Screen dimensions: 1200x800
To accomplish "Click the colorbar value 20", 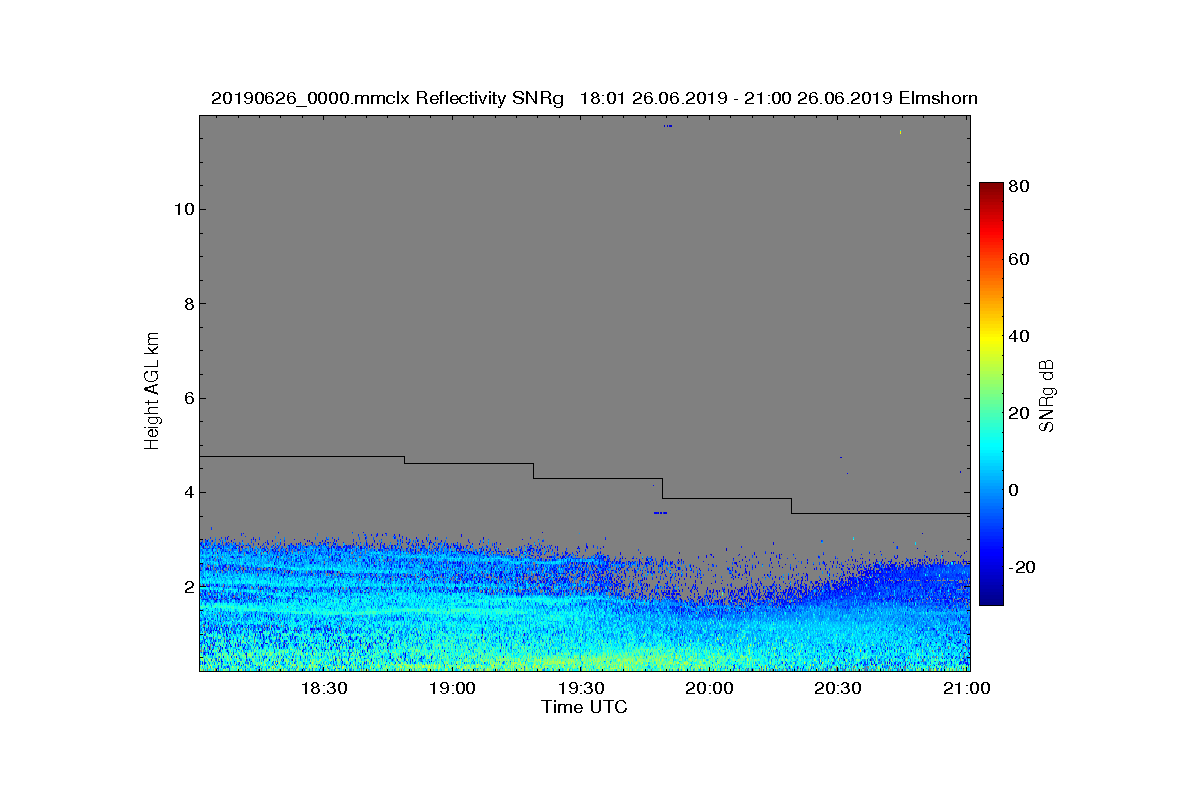I will point(1020,413).
